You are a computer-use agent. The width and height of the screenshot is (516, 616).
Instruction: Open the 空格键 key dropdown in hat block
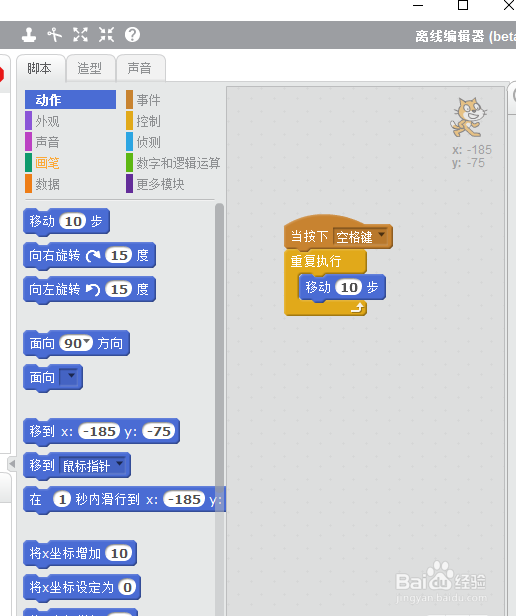click(x=362, y=237)
